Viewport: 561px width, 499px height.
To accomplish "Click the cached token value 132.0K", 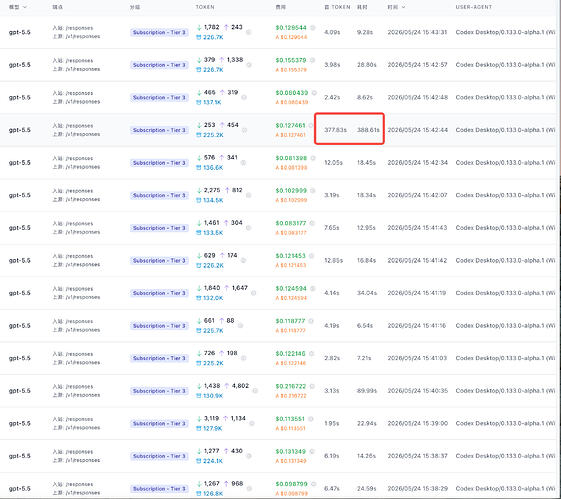I will coord(213,298).
